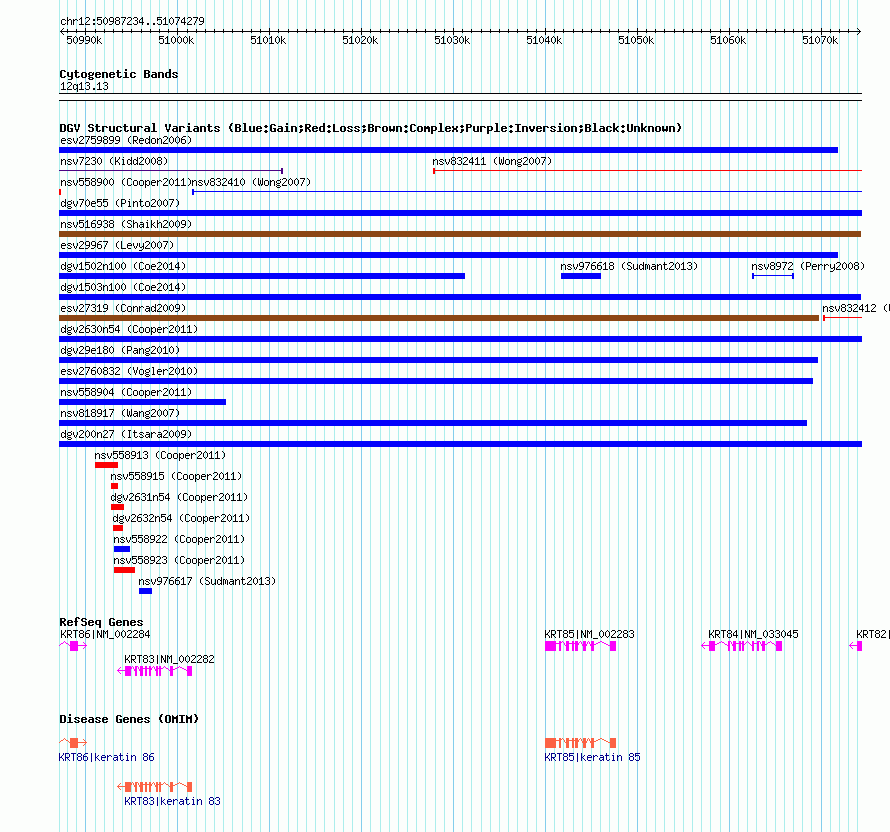
Task: Click the red dgv2631n54 variant bar
Action: point(117,507)
